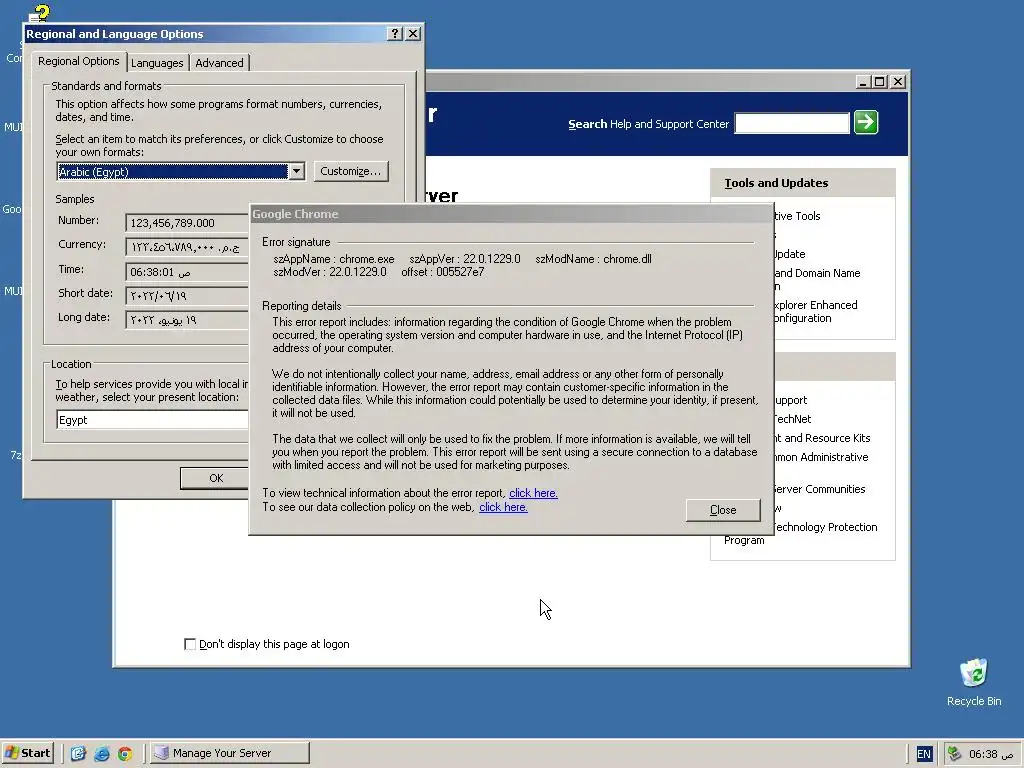The height and width of the screenshot is (768, 1024).
Task: Open technical information click here link
Action: tap(533, 493)
